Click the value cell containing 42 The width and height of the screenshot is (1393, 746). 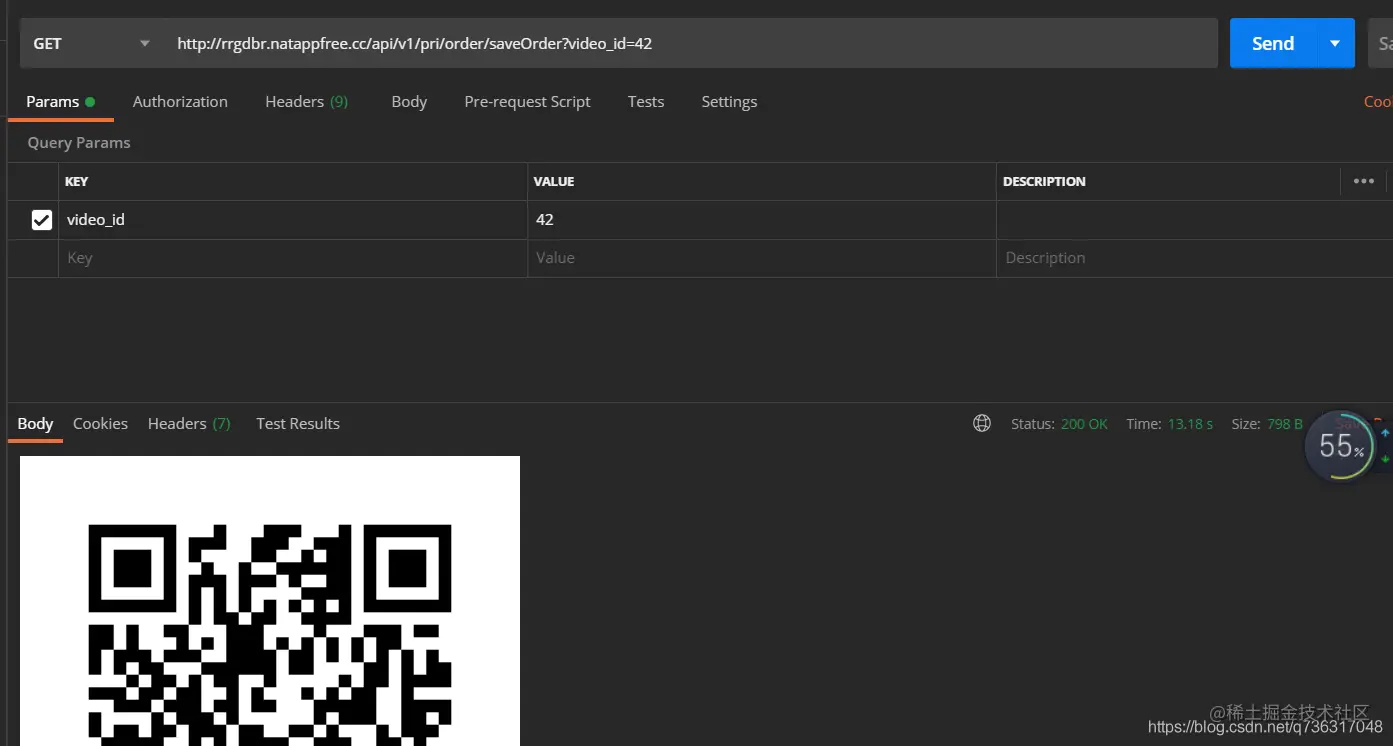(x=762, y=220)
